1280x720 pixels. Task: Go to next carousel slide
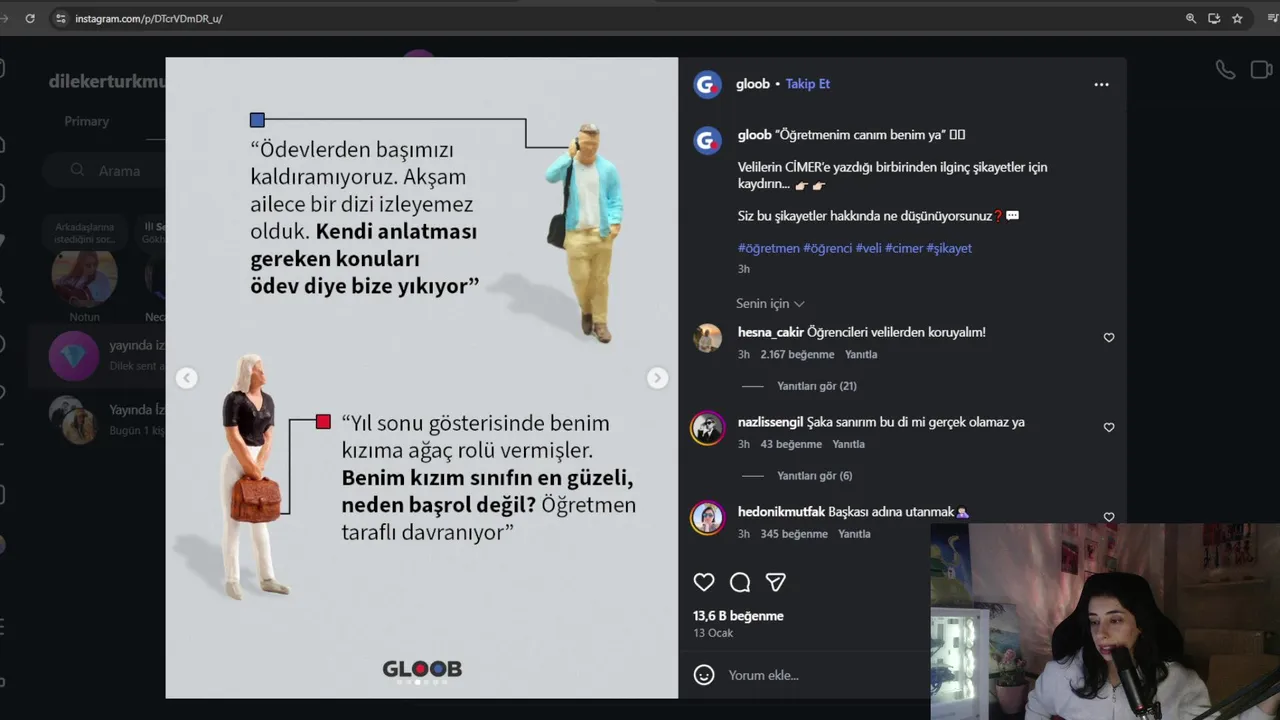pyautogui.click(x=657, y=378)
